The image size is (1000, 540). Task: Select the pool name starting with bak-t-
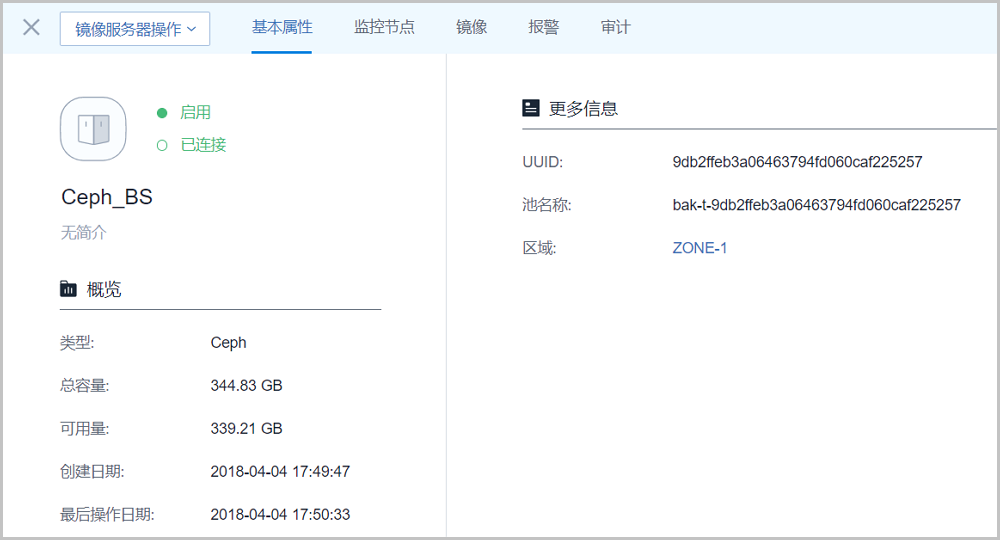(x=816, y=205)
